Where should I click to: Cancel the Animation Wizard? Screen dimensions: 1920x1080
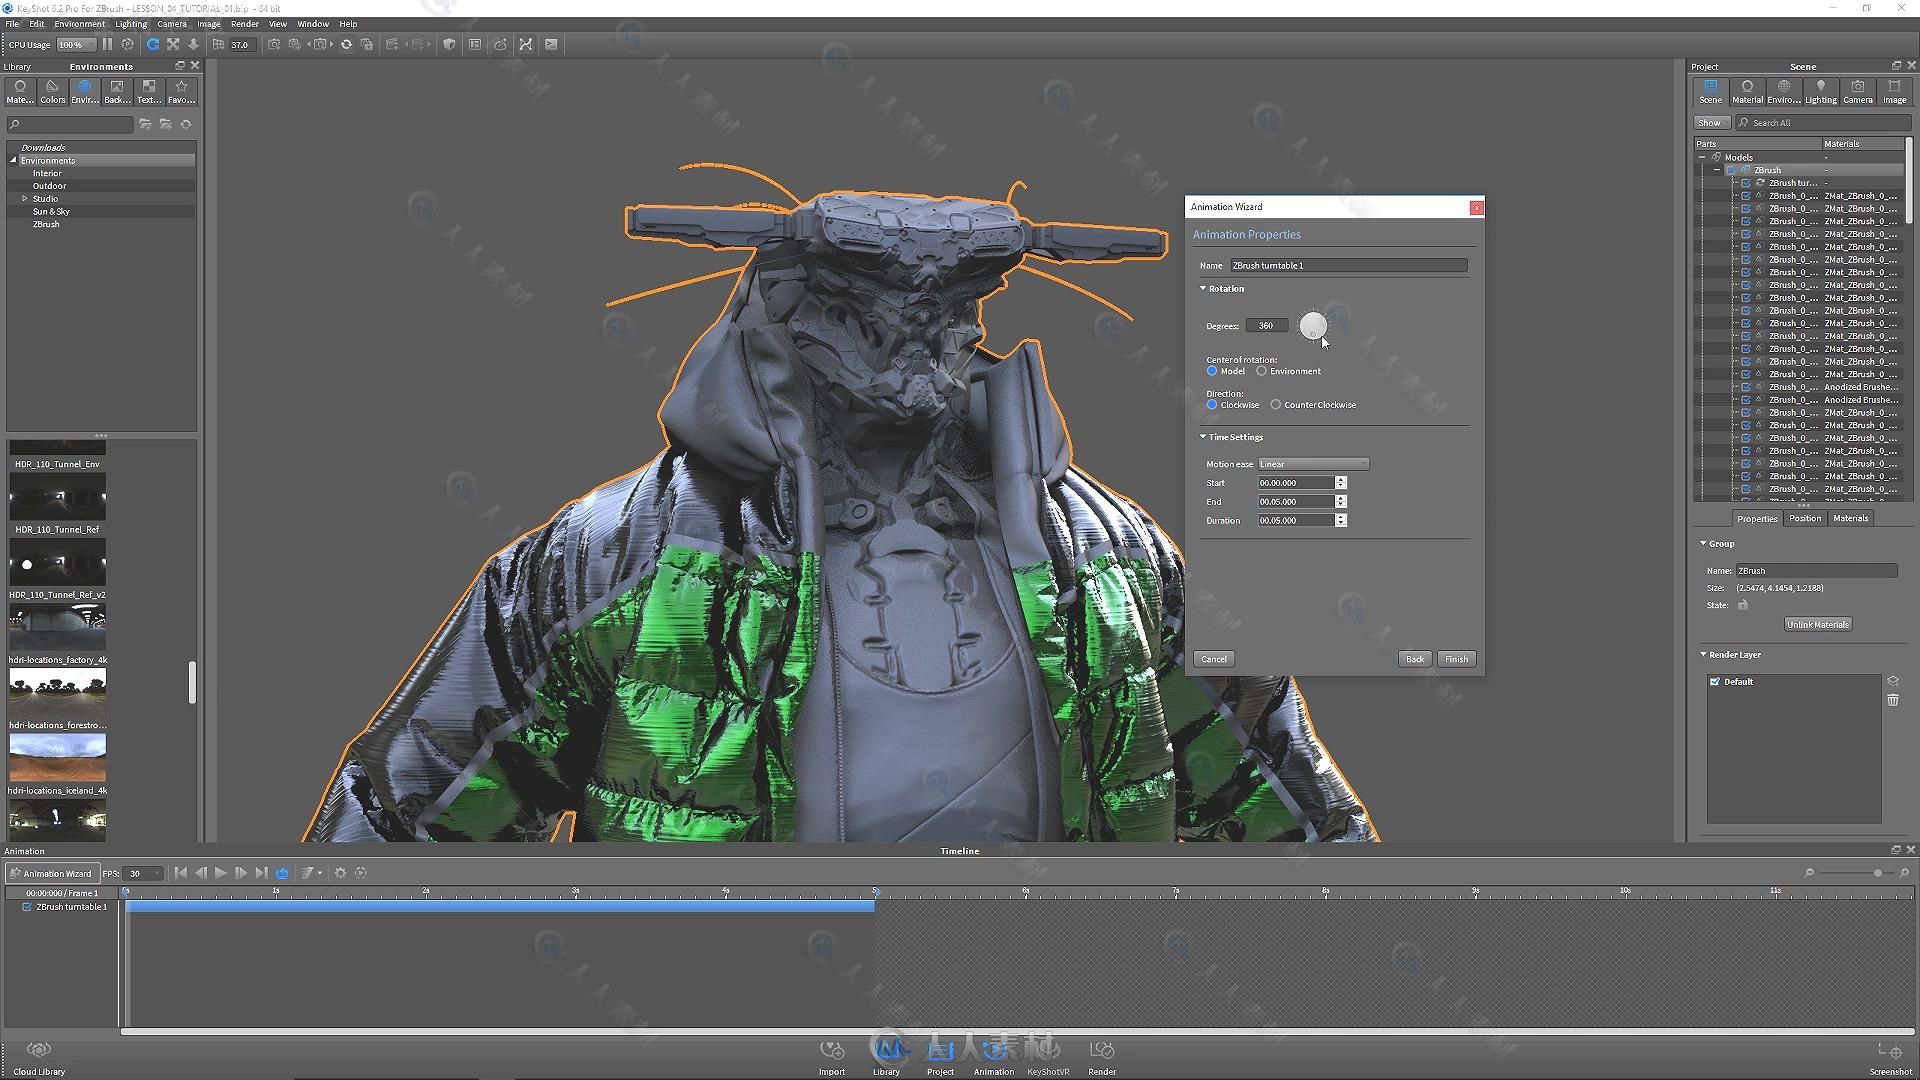[1214, 659]
